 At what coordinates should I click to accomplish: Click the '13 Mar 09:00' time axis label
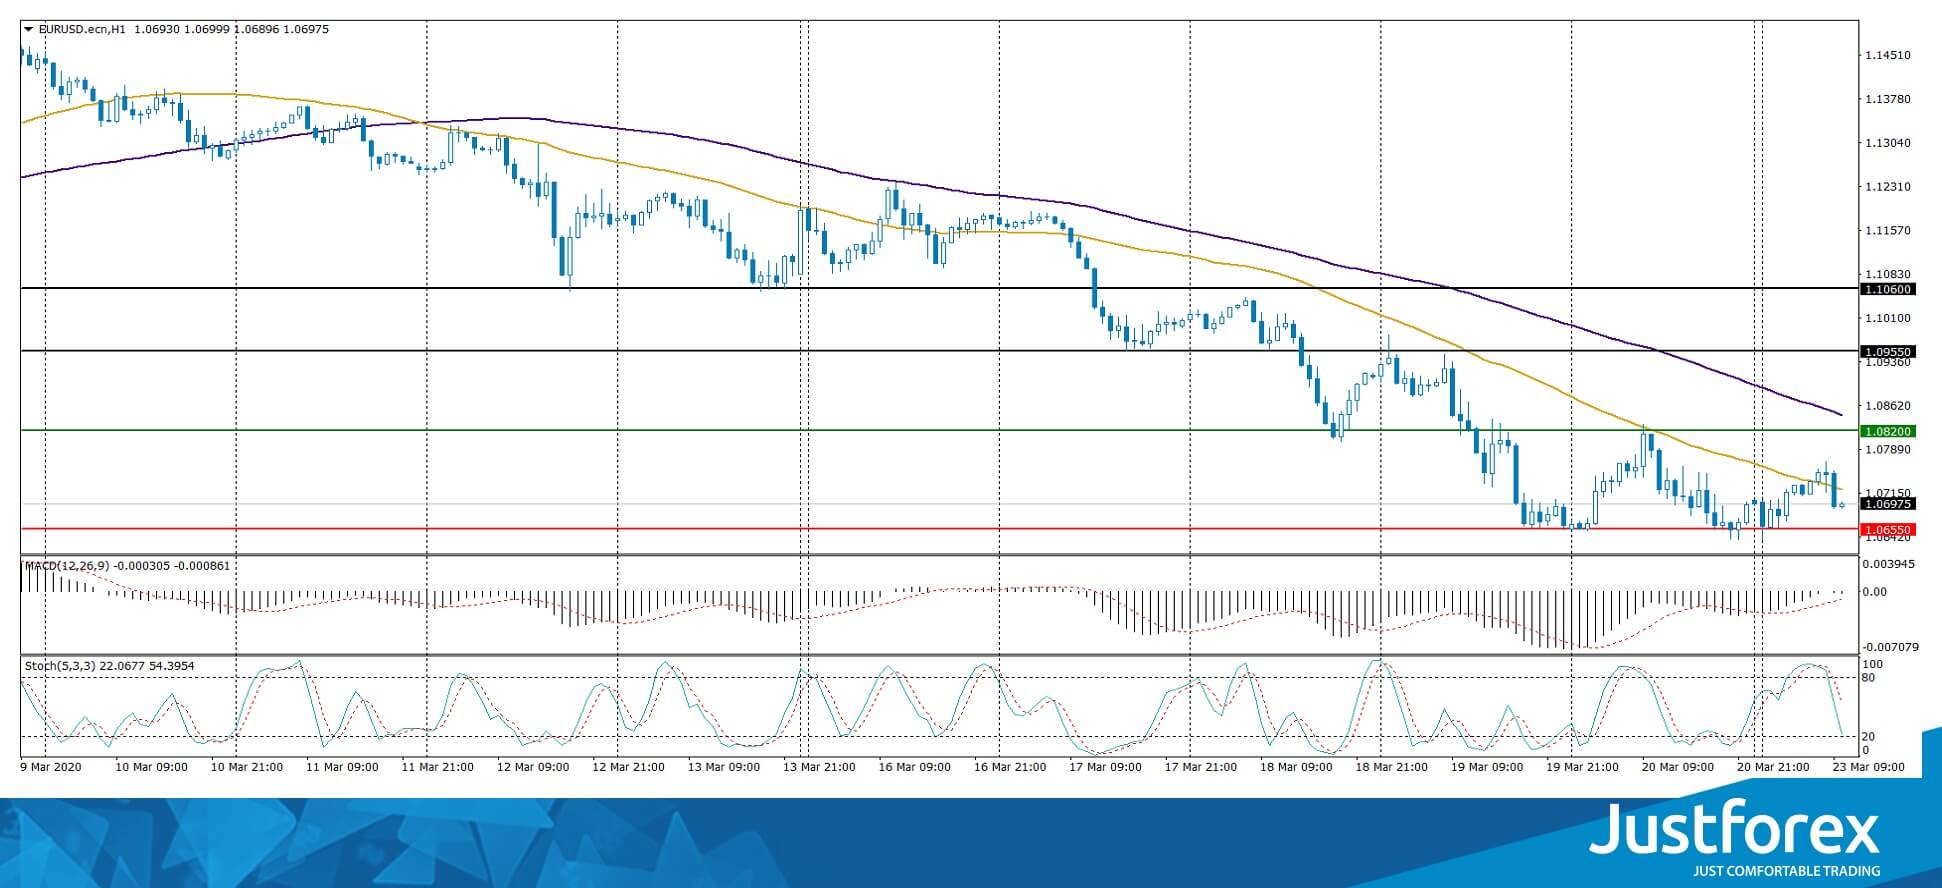pyautogui.click(x=724, y=768)
